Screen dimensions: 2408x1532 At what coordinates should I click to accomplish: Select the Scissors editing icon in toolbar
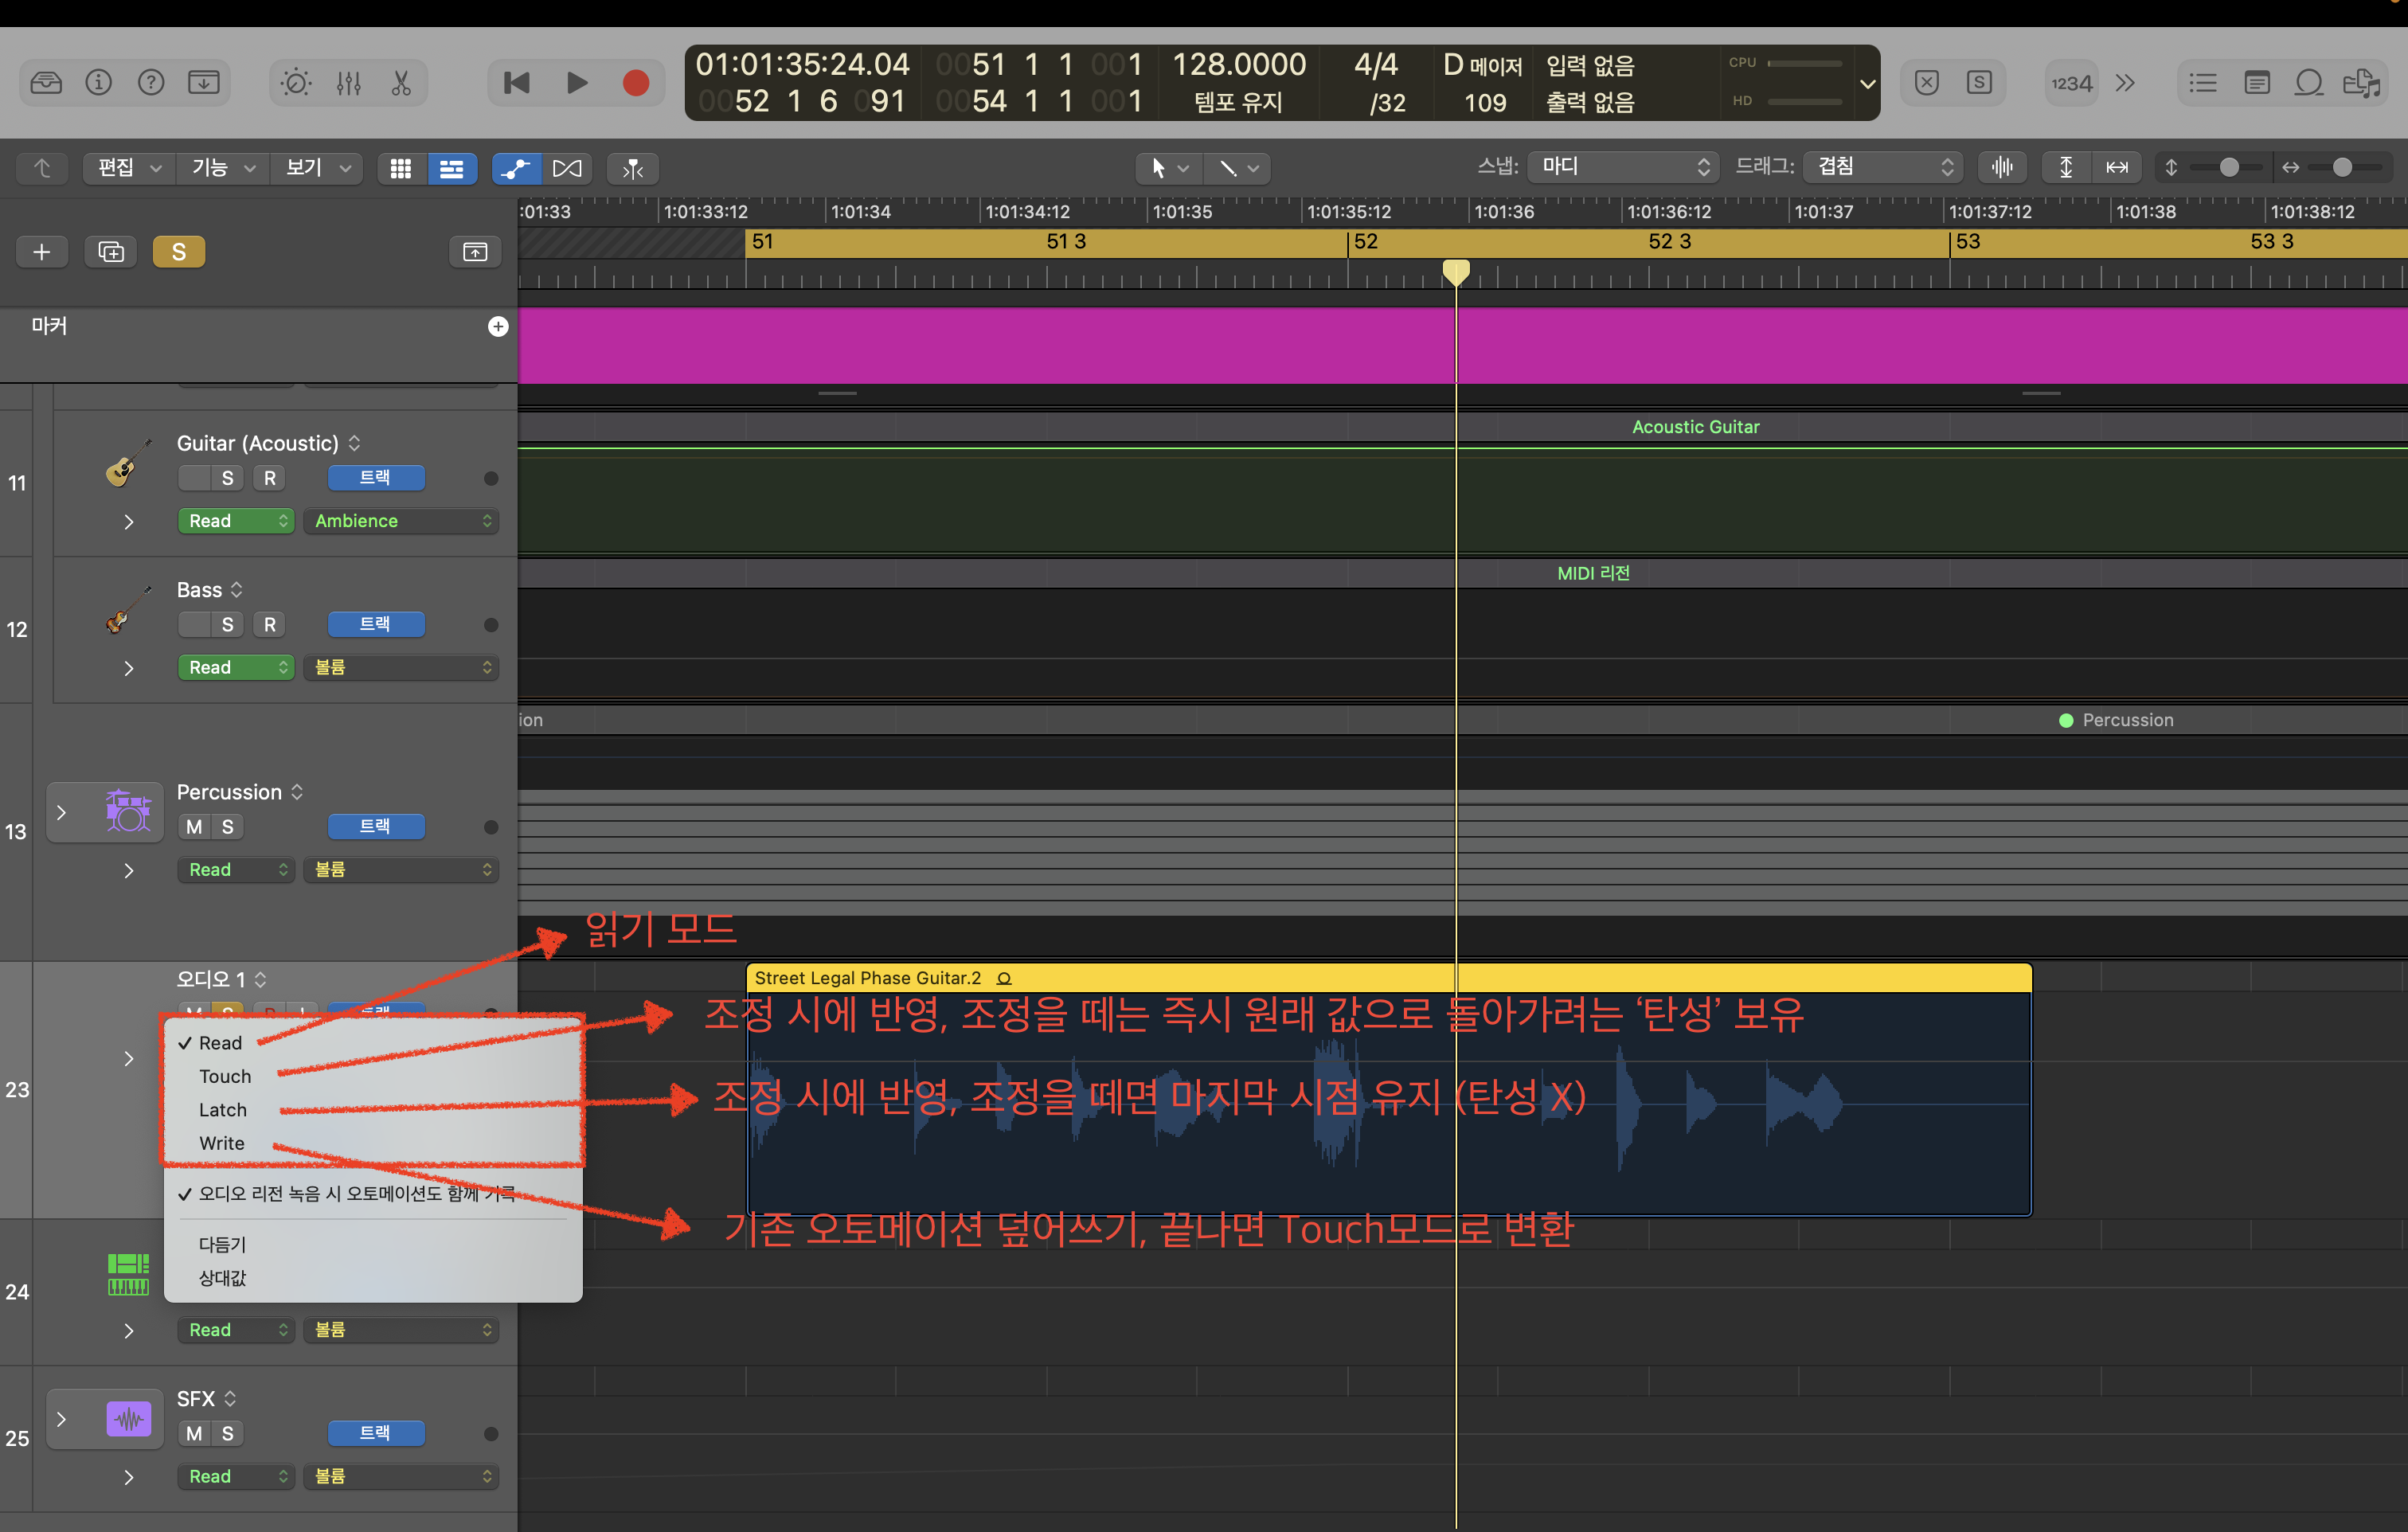(401, 83)
